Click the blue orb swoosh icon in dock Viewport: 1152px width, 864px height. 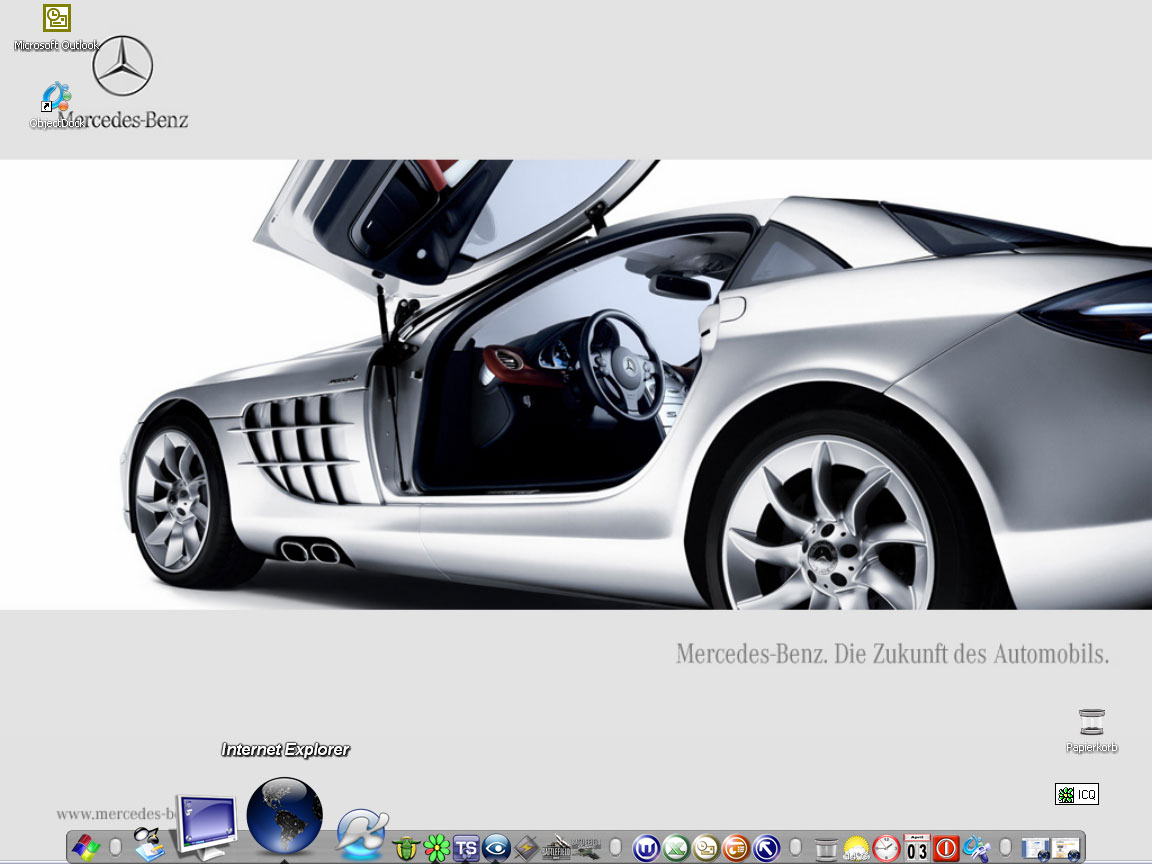pos(361,833)
